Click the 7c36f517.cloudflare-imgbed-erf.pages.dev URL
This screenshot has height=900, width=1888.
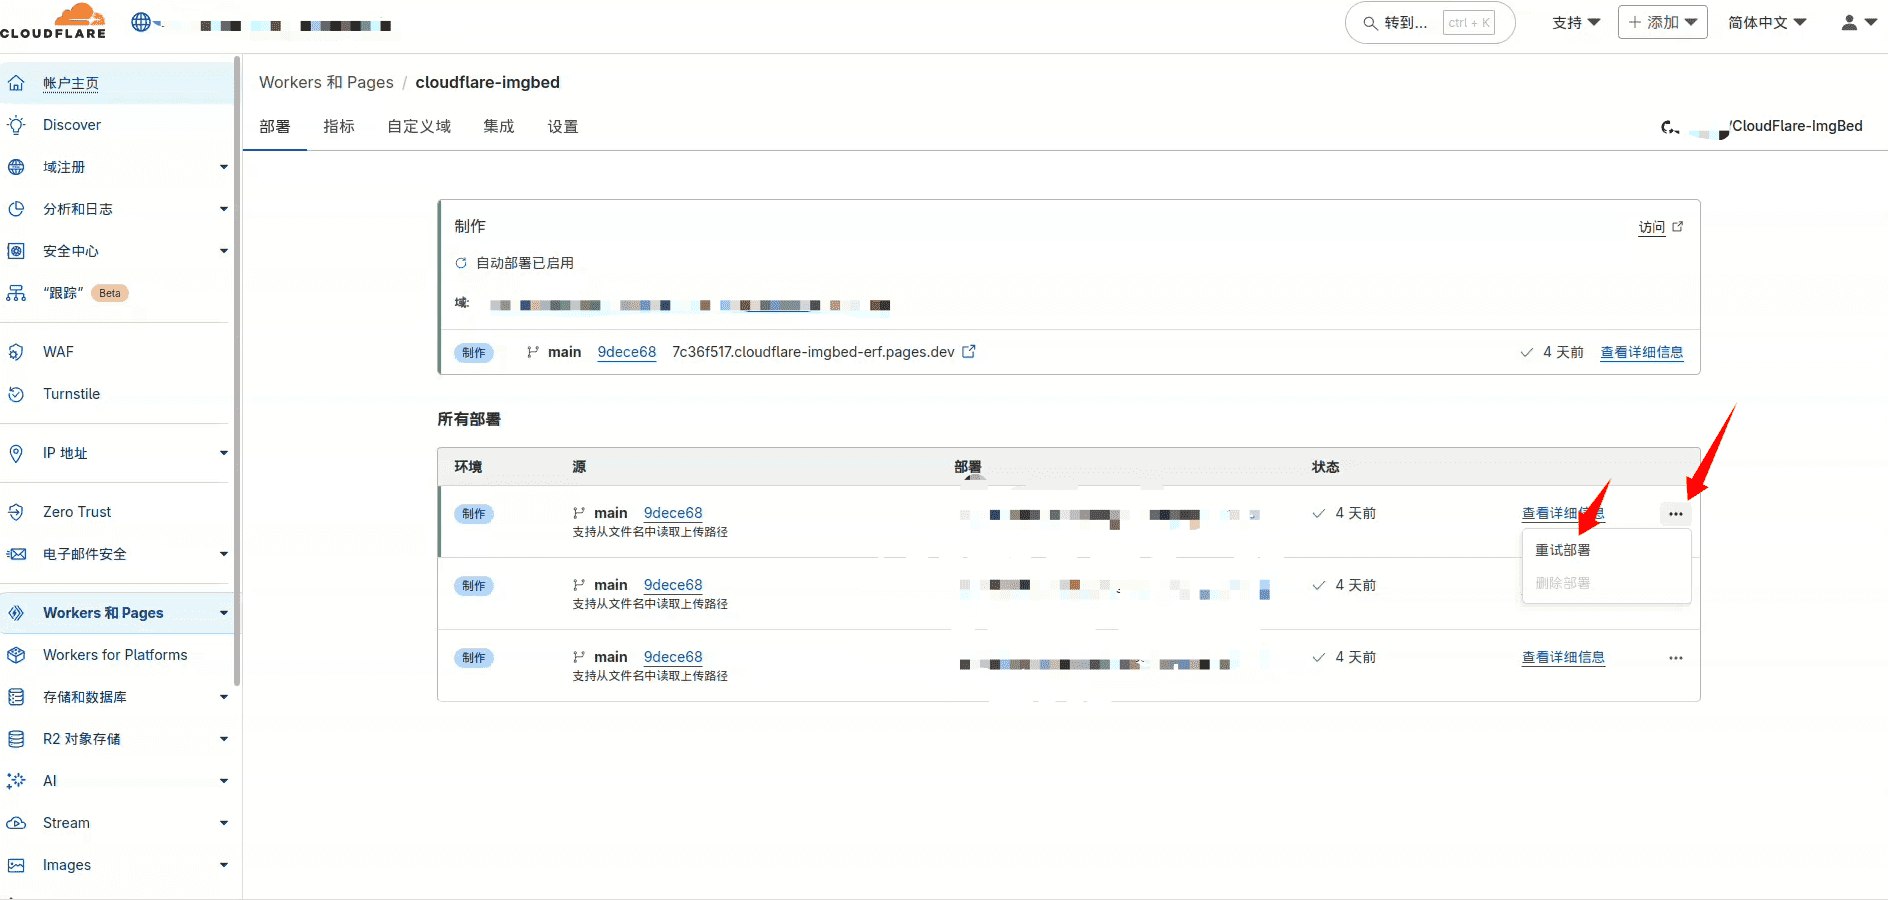tap(813, 352)
